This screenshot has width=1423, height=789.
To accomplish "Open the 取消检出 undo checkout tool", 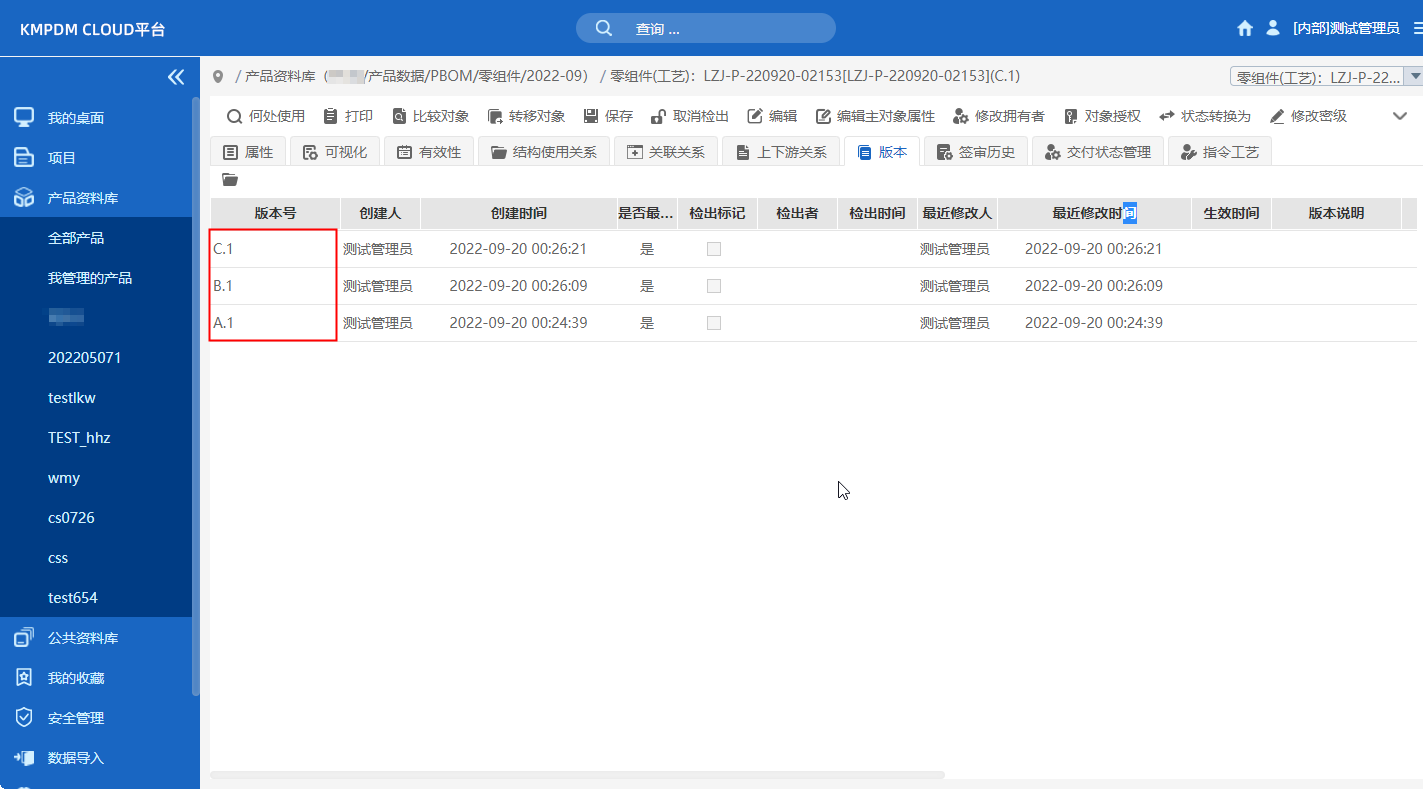I will point(690,116).
